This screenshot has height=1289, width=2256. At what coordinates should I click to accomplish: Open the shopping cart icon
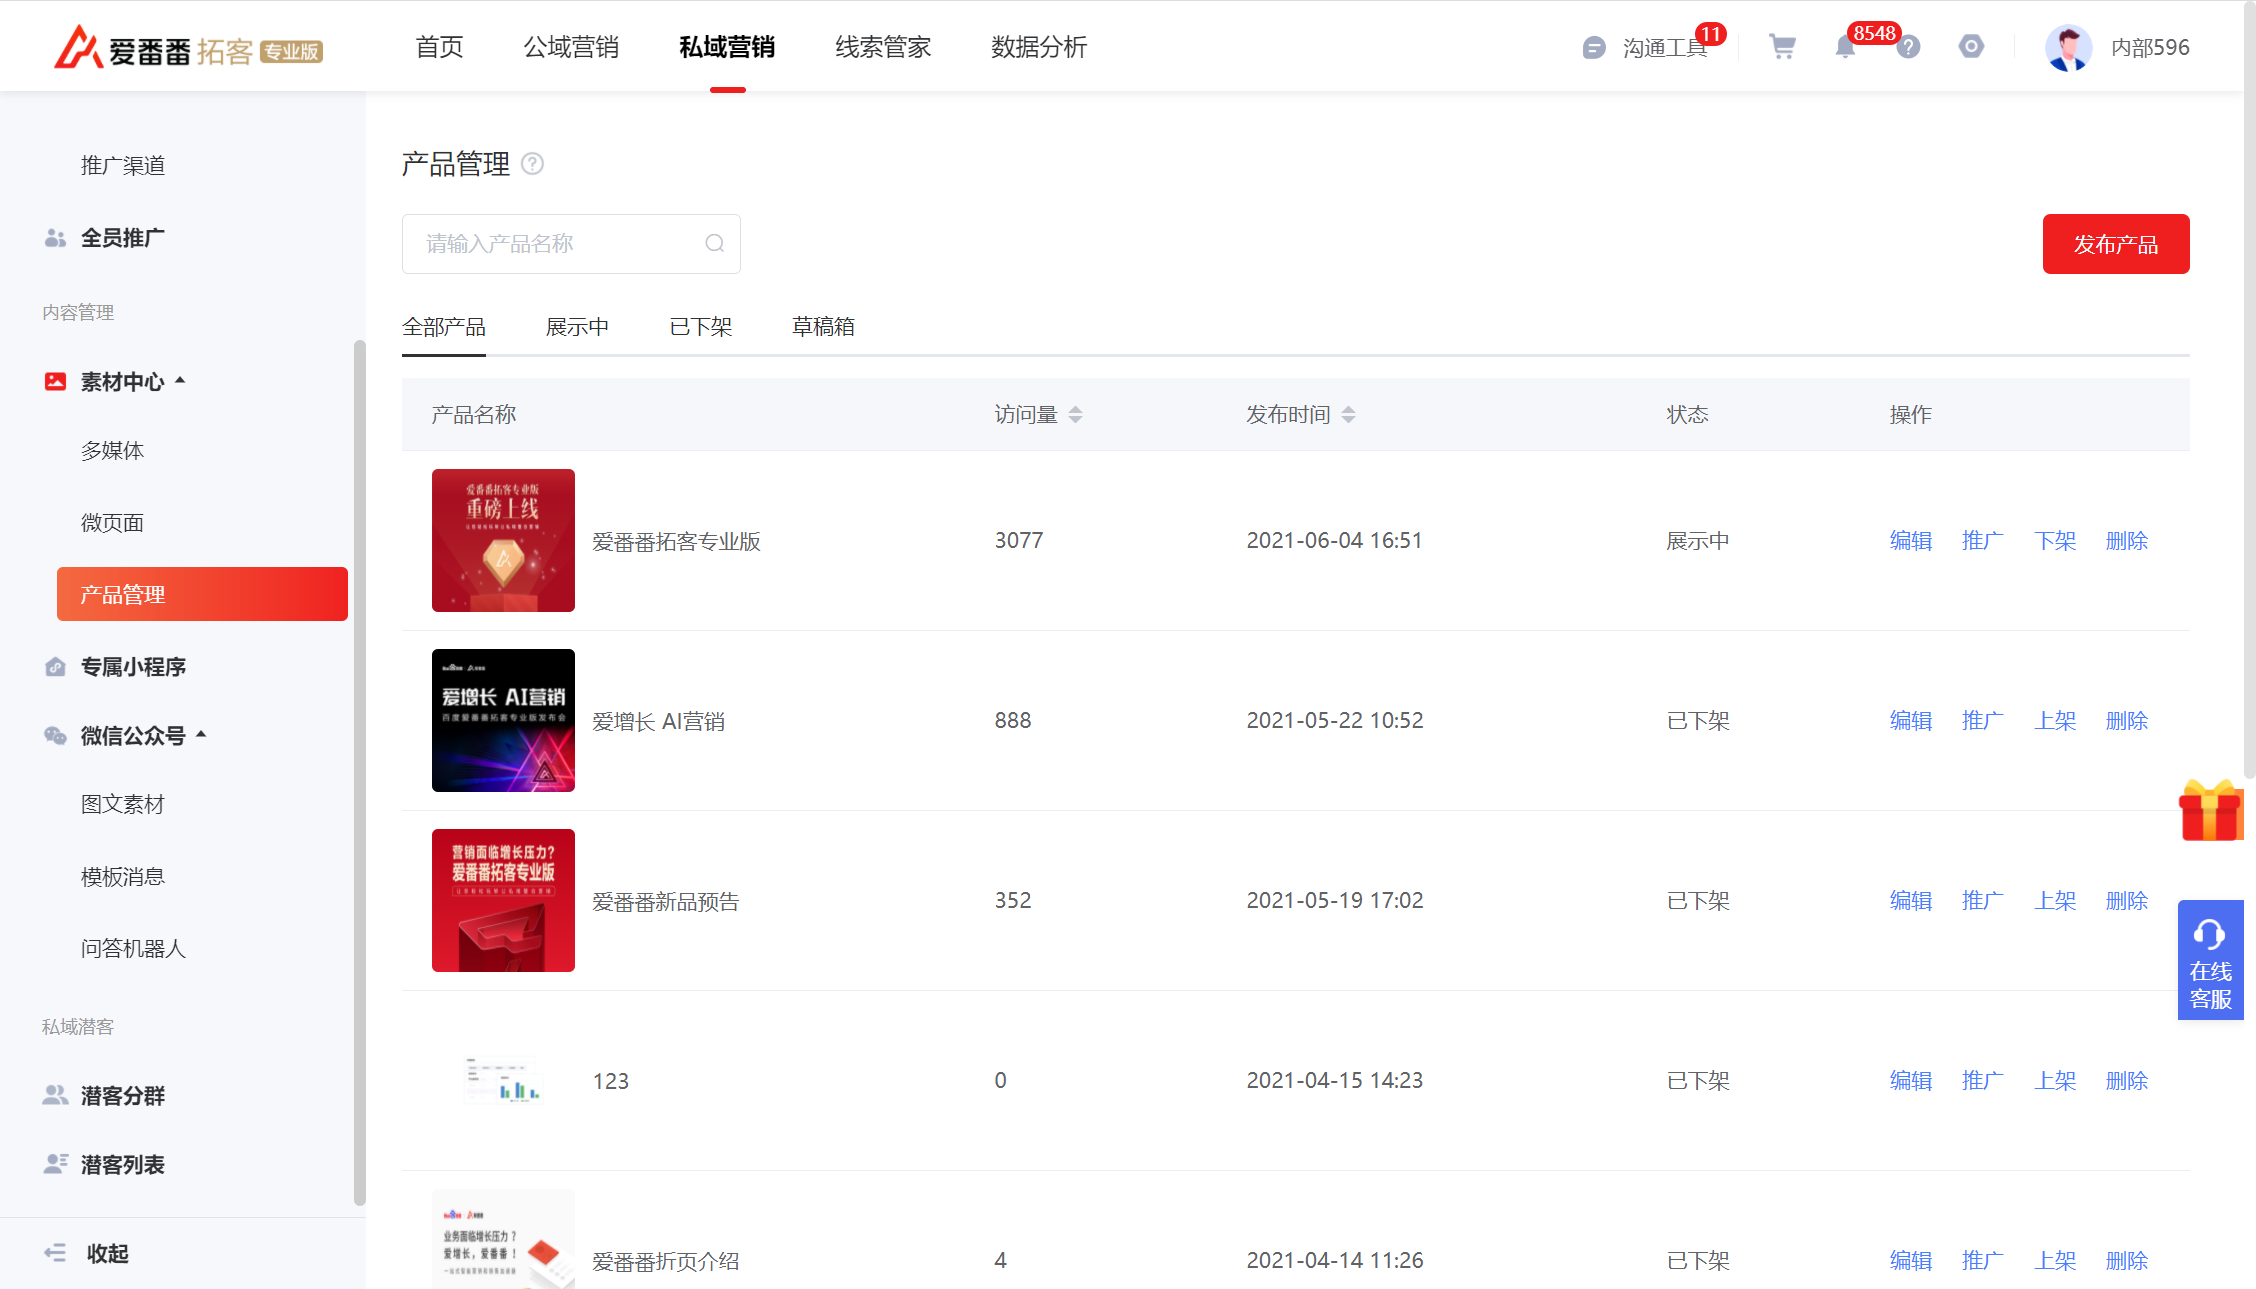point(1782,46)
